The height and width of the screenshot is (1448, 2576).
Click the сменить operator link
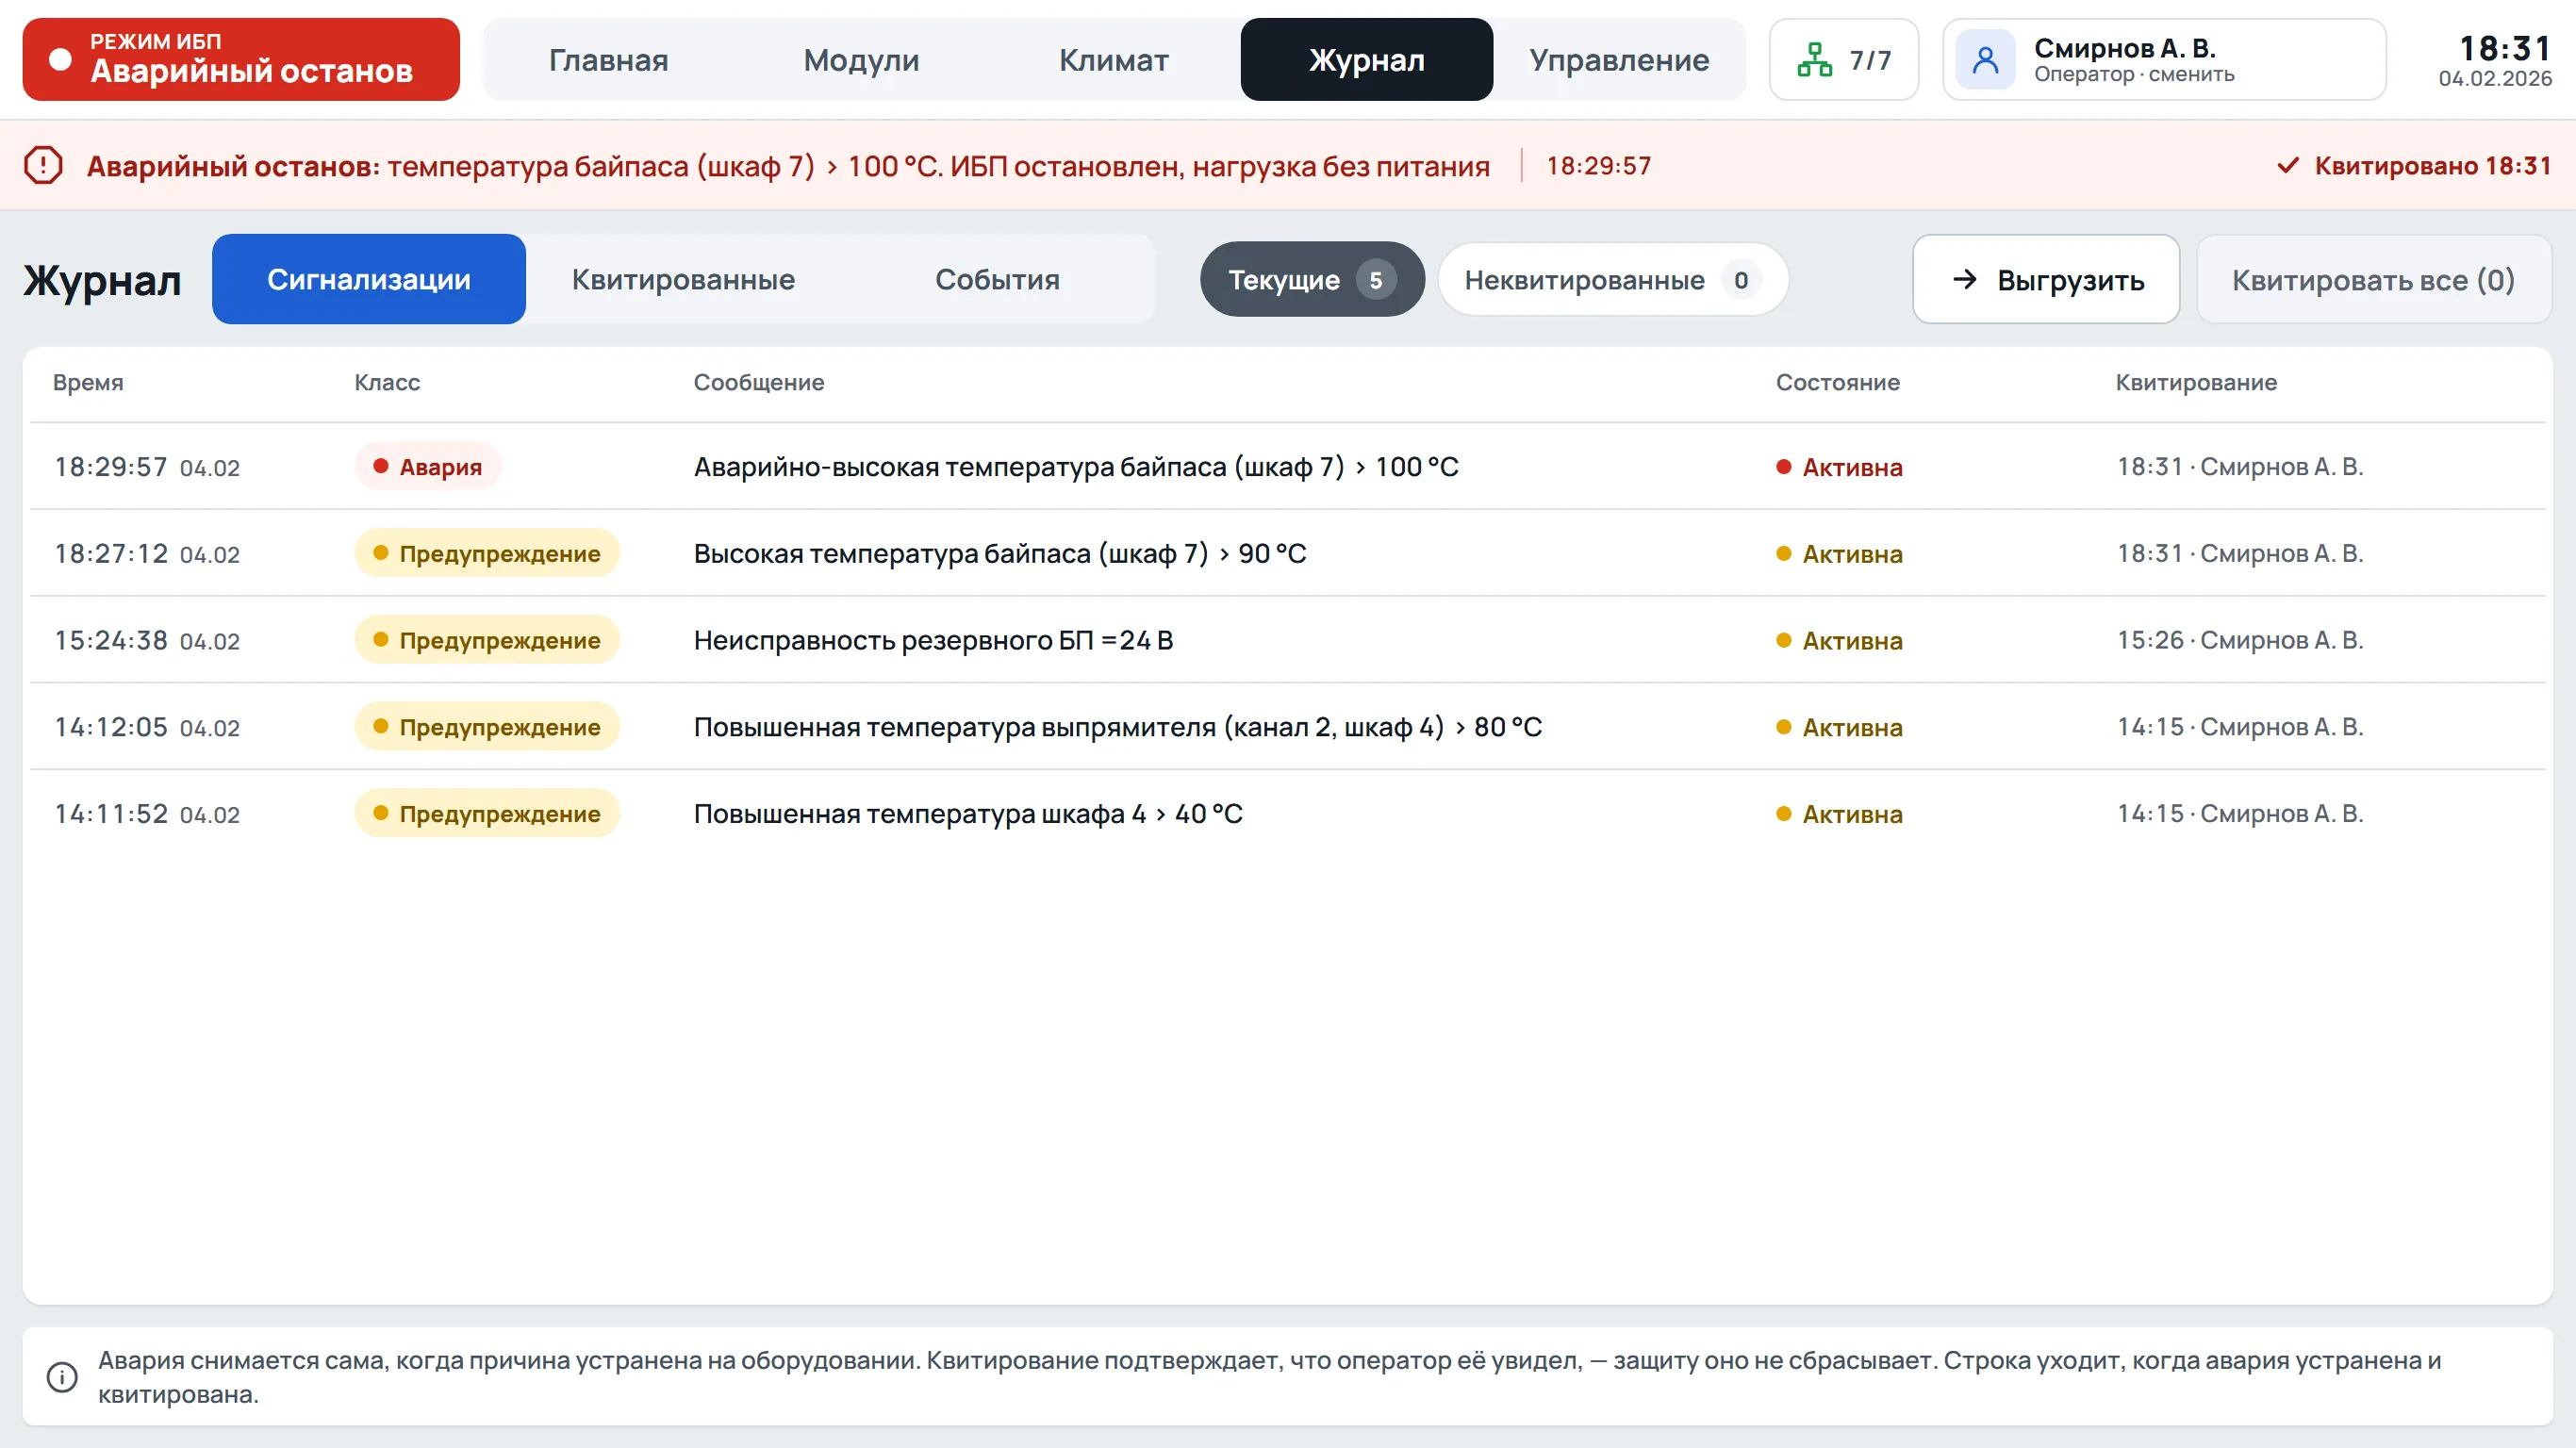click(x=2191, y=75)
